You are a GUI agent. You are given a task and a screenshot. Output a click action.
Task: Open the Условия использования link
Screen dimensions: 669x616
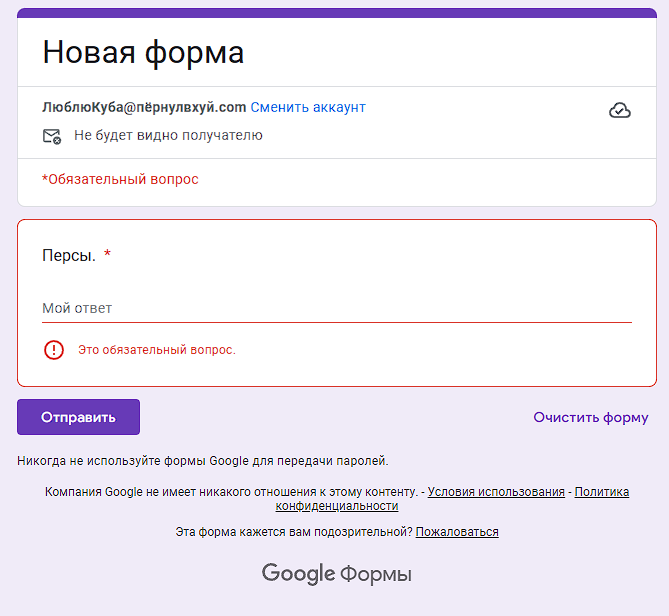[x=496, y=492]
